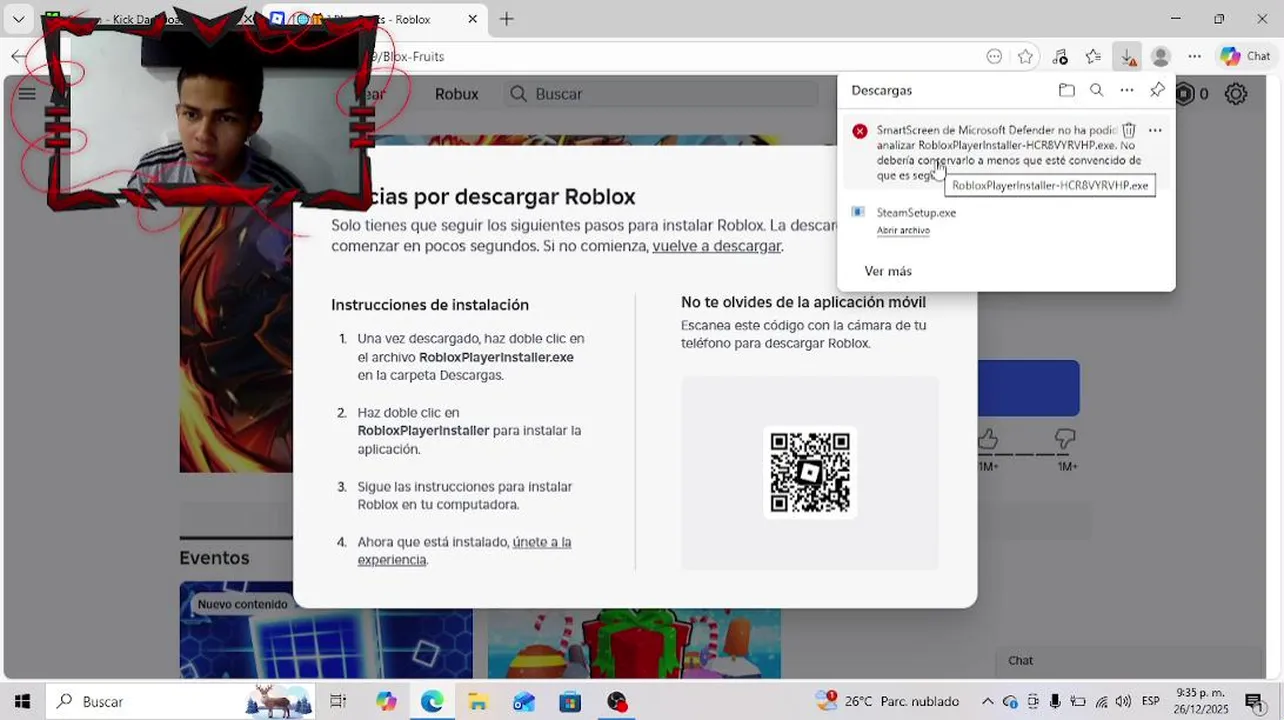Click the thumbs-down dislike icon
The image size is (1284, 720).
point(1065,439)
